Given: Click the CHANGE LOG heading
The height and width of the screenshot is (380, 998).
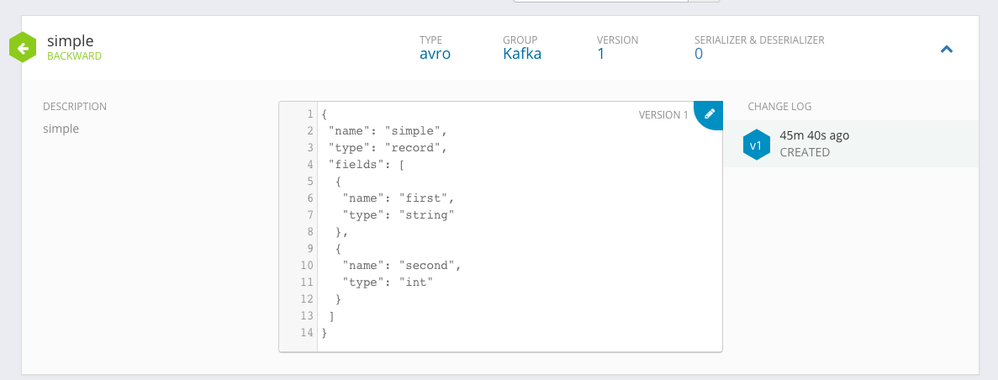Looking at the screenshot, I should [780, 106].
